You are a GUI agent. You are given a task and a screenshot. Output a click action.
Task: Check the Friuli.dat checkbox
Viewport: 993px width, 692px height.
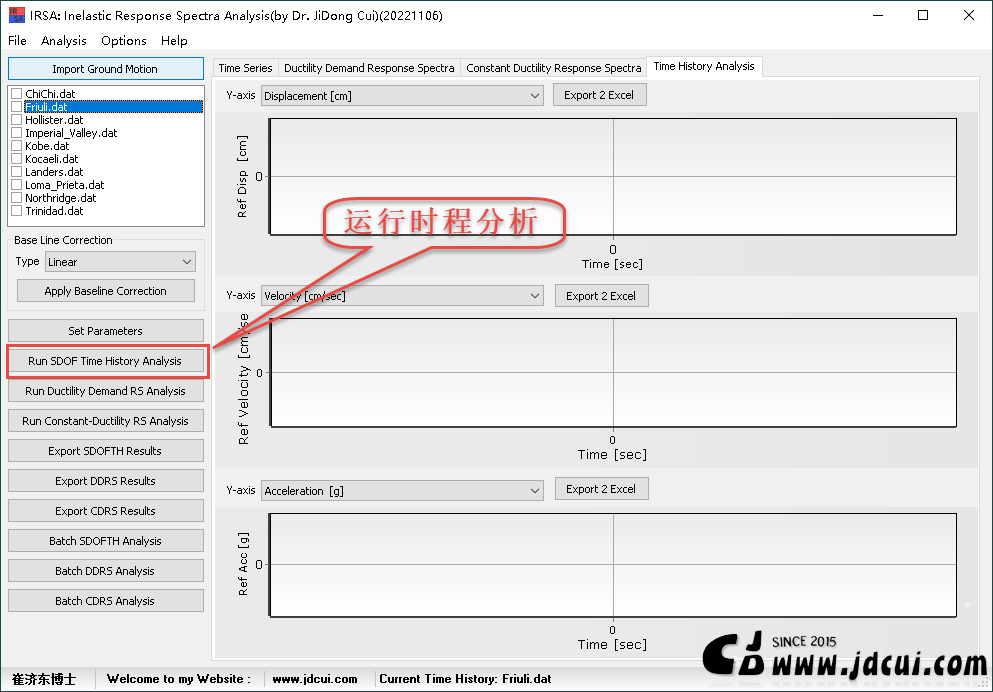point(16,107)
